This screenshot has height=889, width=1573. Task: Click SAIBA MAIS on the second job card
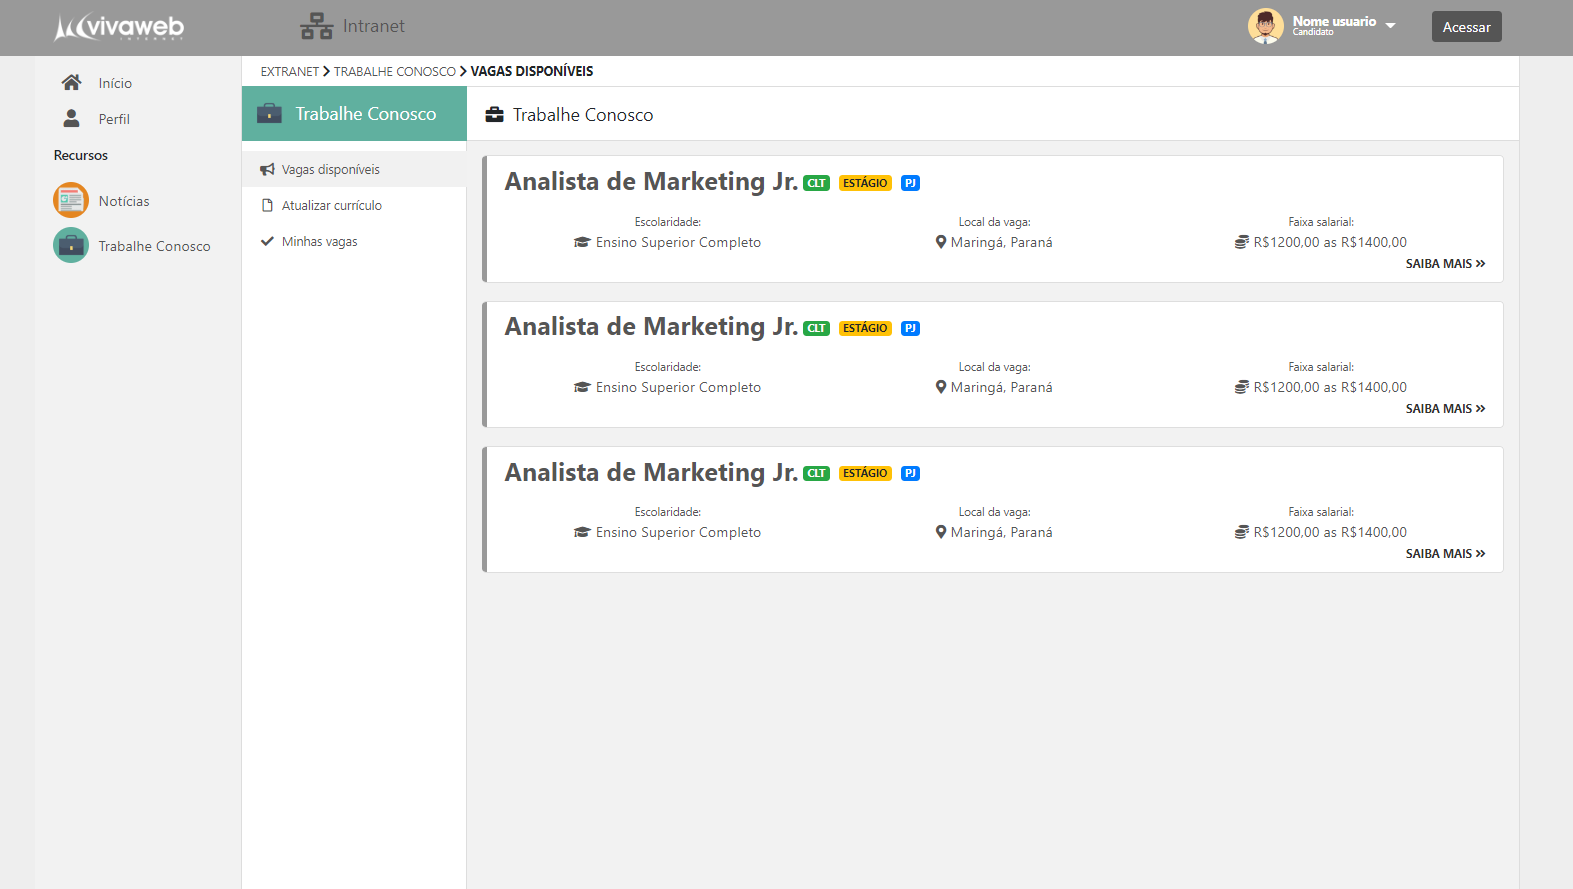tap(1445, 409)
